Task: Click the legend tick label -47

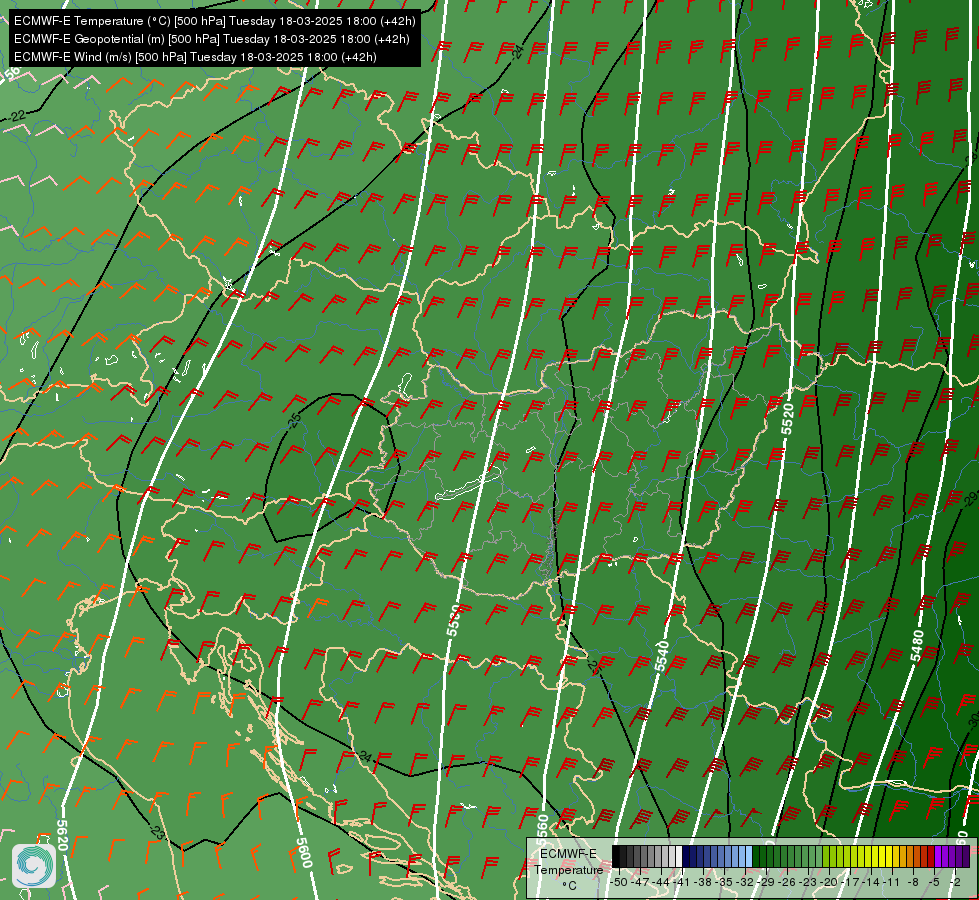Action: [641, 883]
